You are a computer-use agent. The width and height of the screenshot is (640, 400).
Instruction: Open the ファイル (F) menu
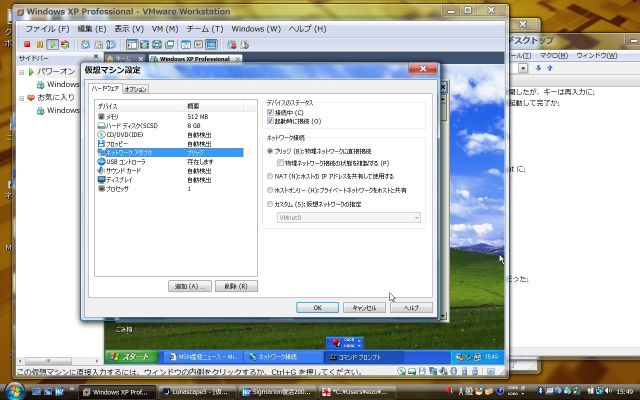47,29
